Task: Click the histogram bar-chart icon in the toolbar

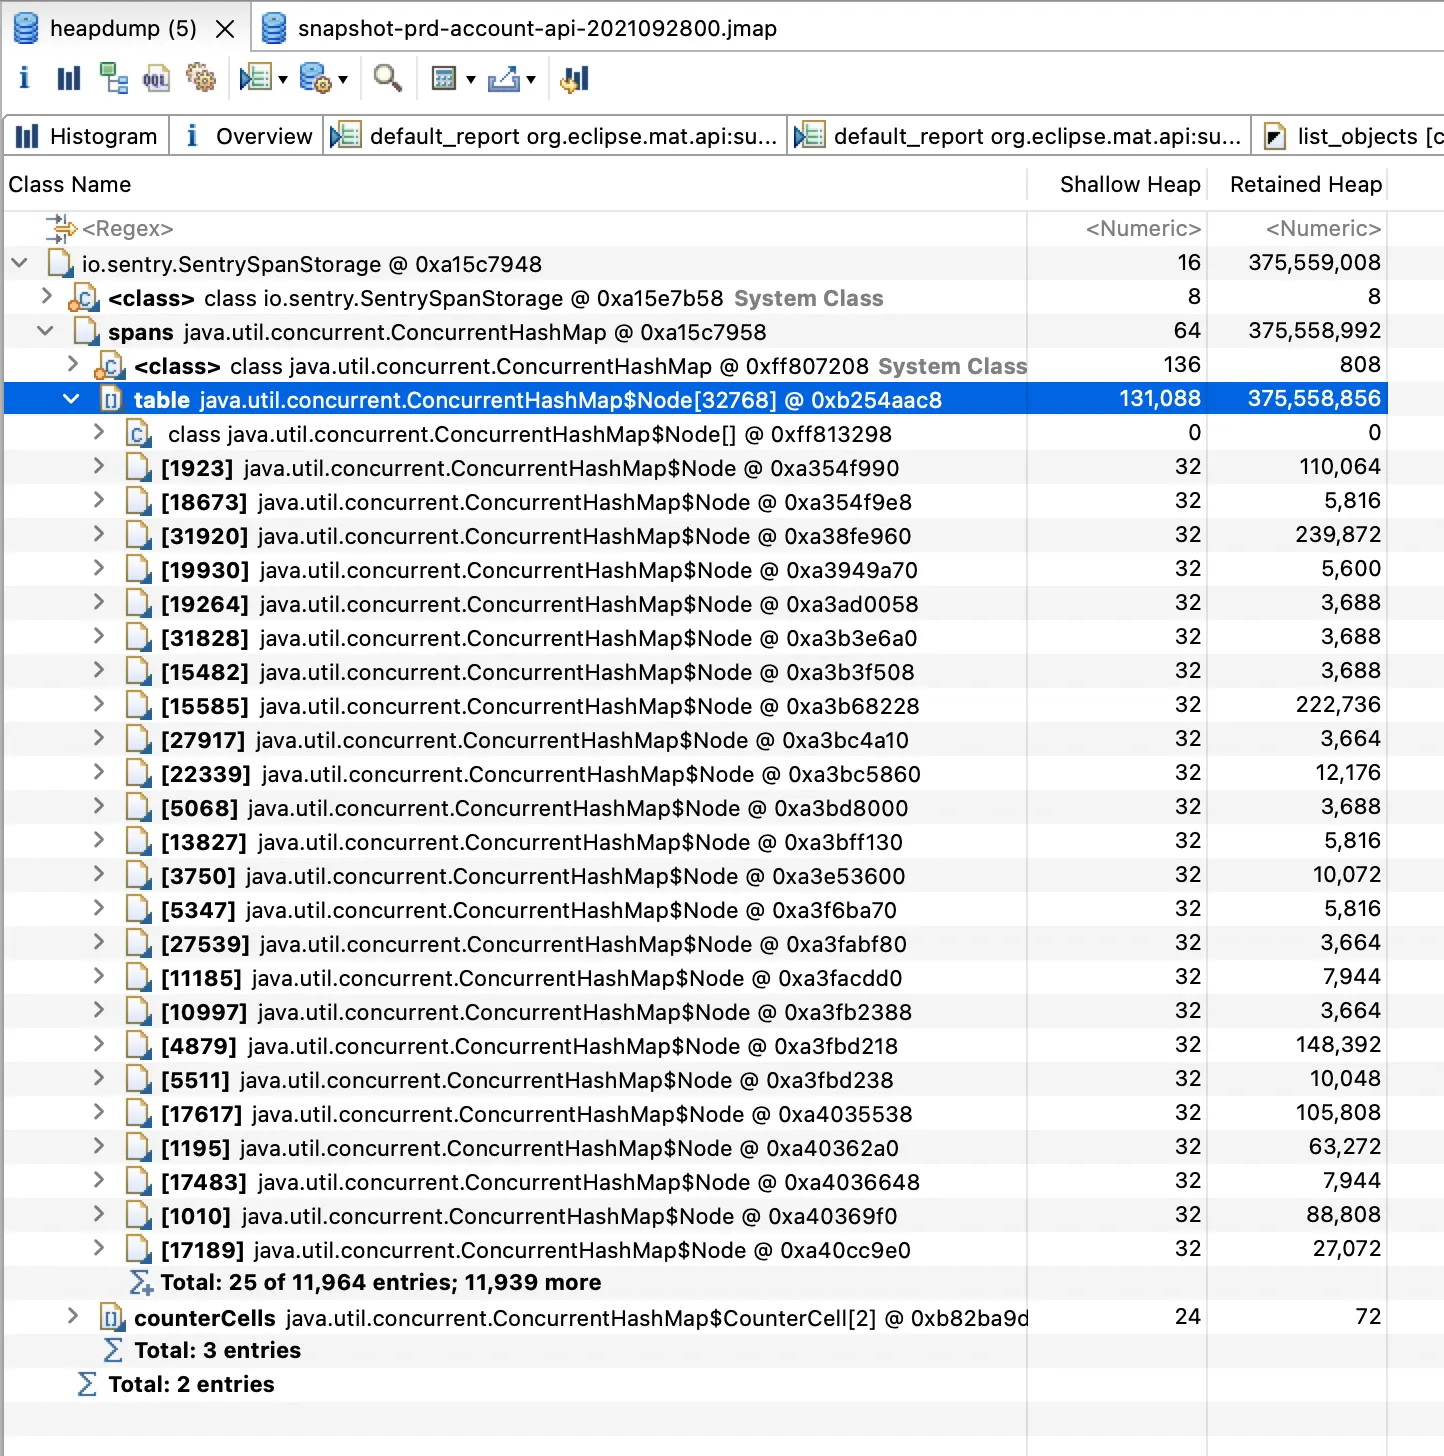Action: [68, 78]
